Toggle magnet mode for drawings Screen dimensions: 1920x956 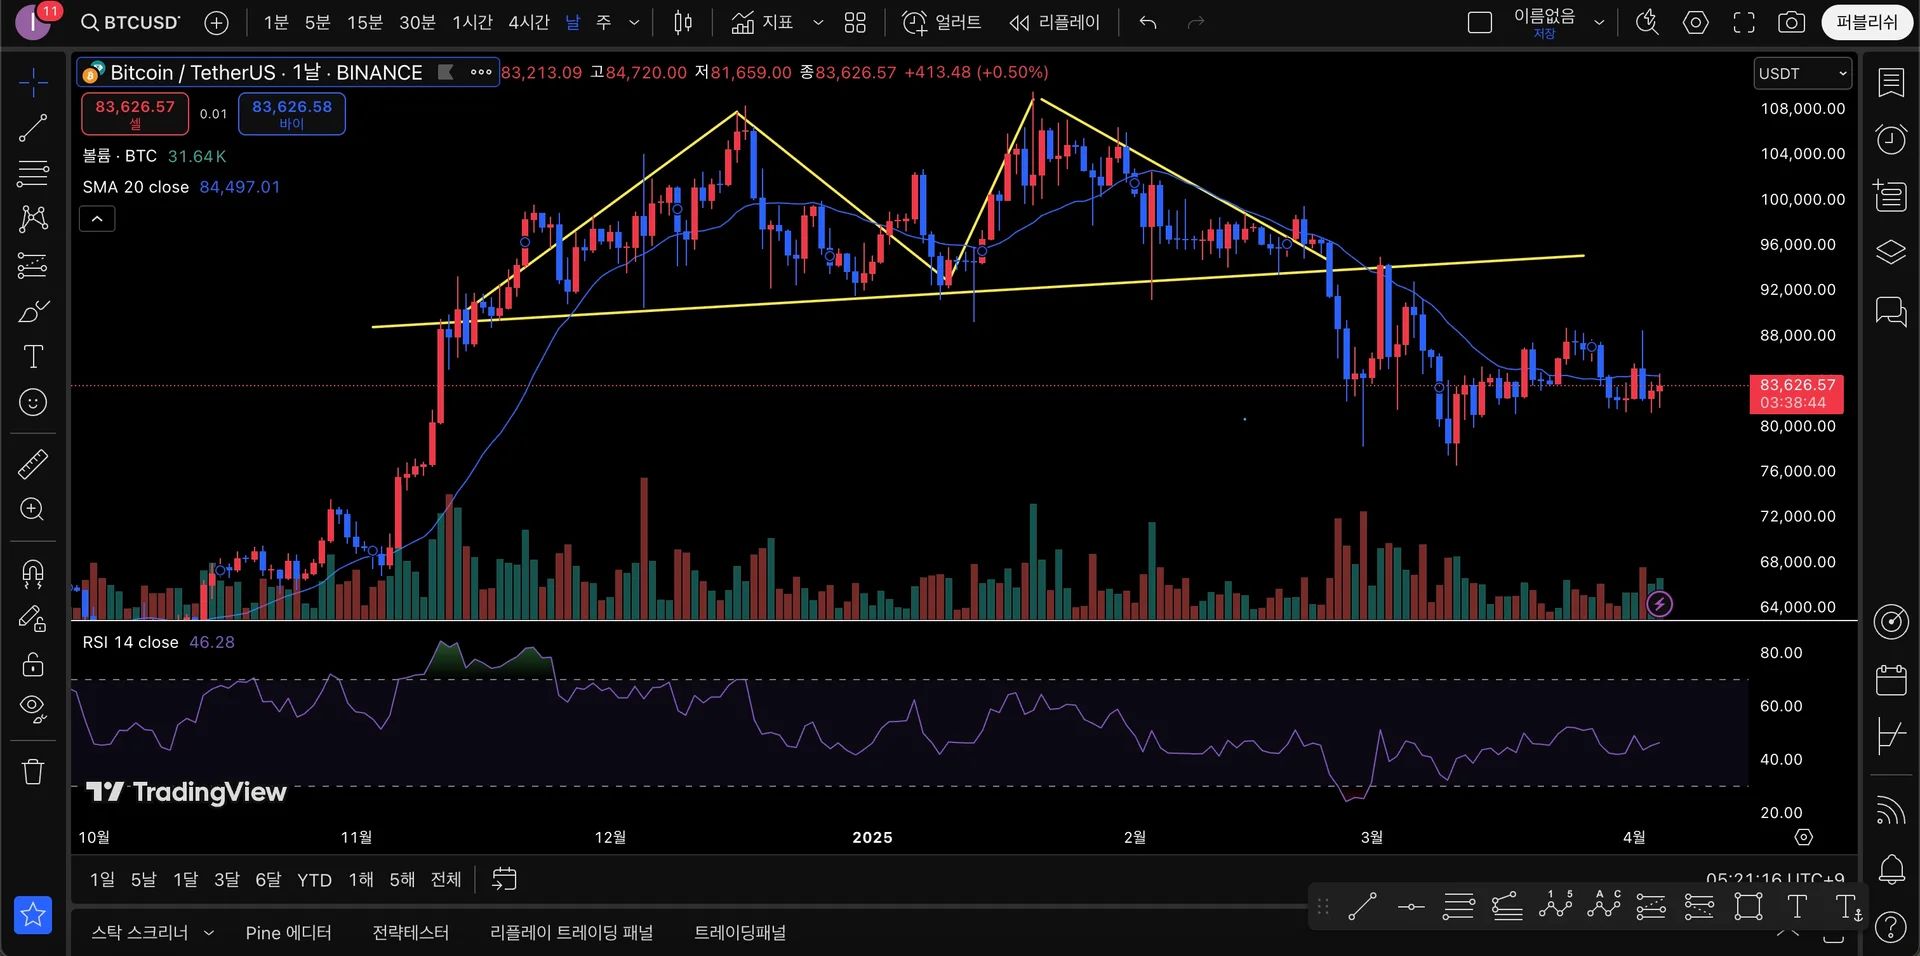click(x=33, y=572)
